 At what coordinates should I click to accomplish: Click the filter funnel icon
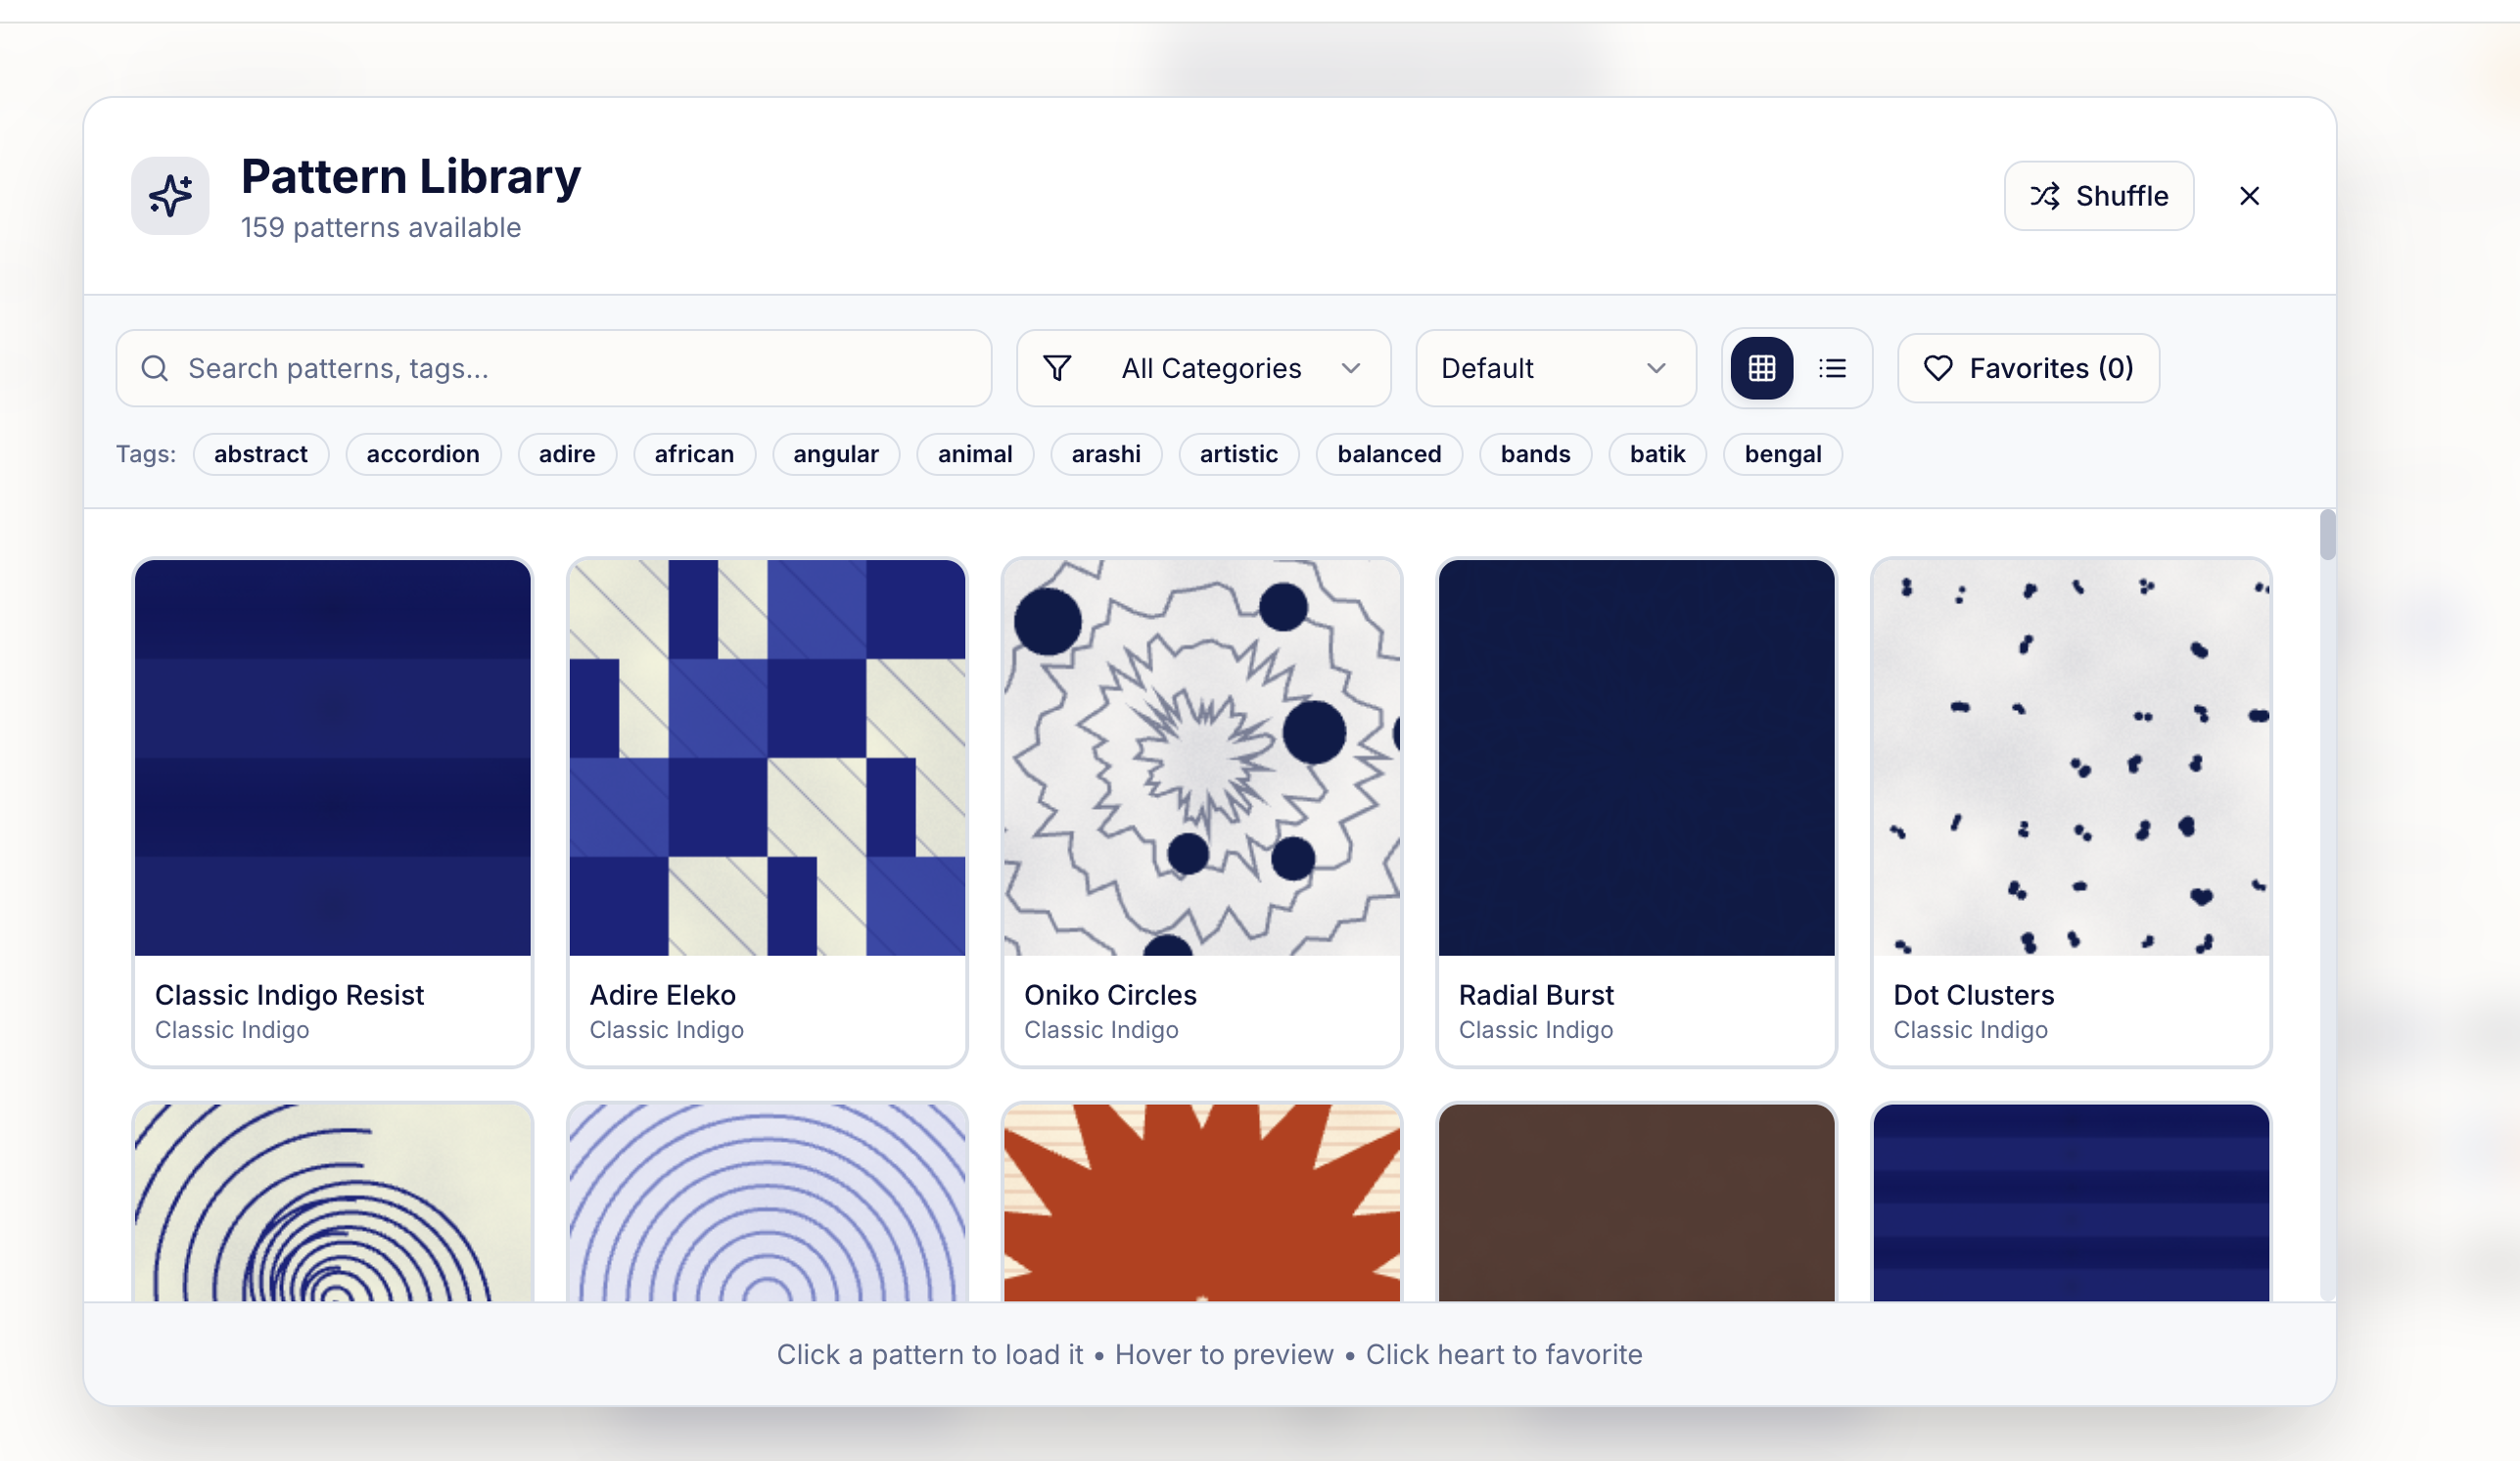coord(1059,368)
